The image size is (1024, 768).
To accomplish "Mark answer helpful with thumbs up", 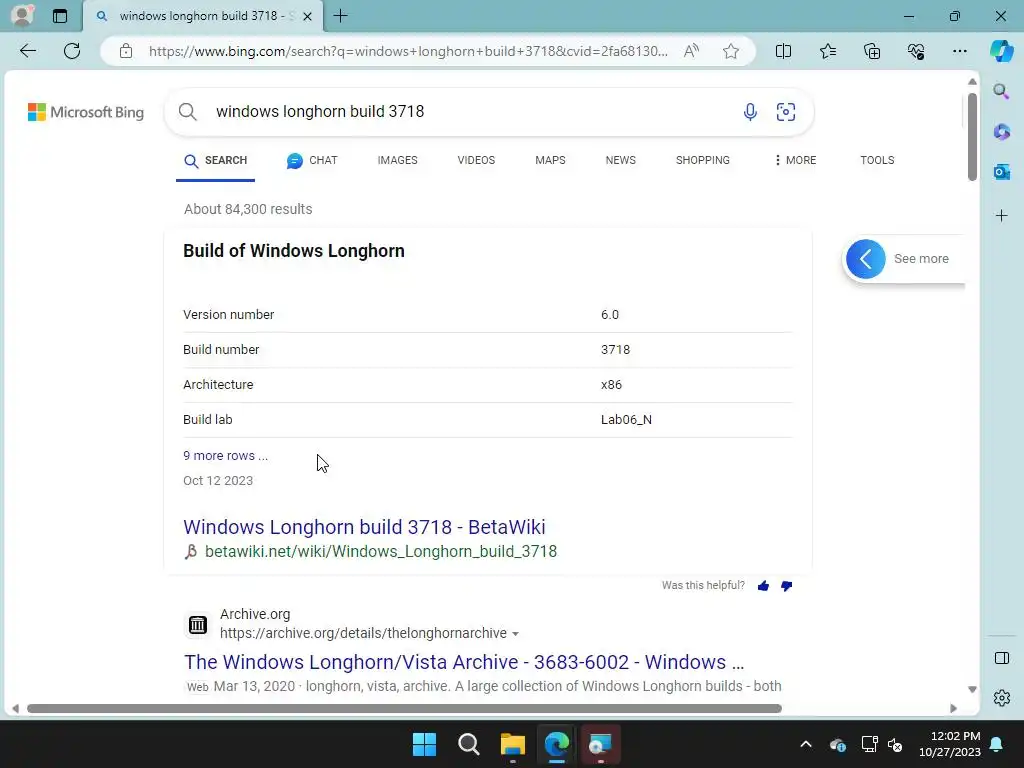I will pyautogui.click(x=763, y=586).
